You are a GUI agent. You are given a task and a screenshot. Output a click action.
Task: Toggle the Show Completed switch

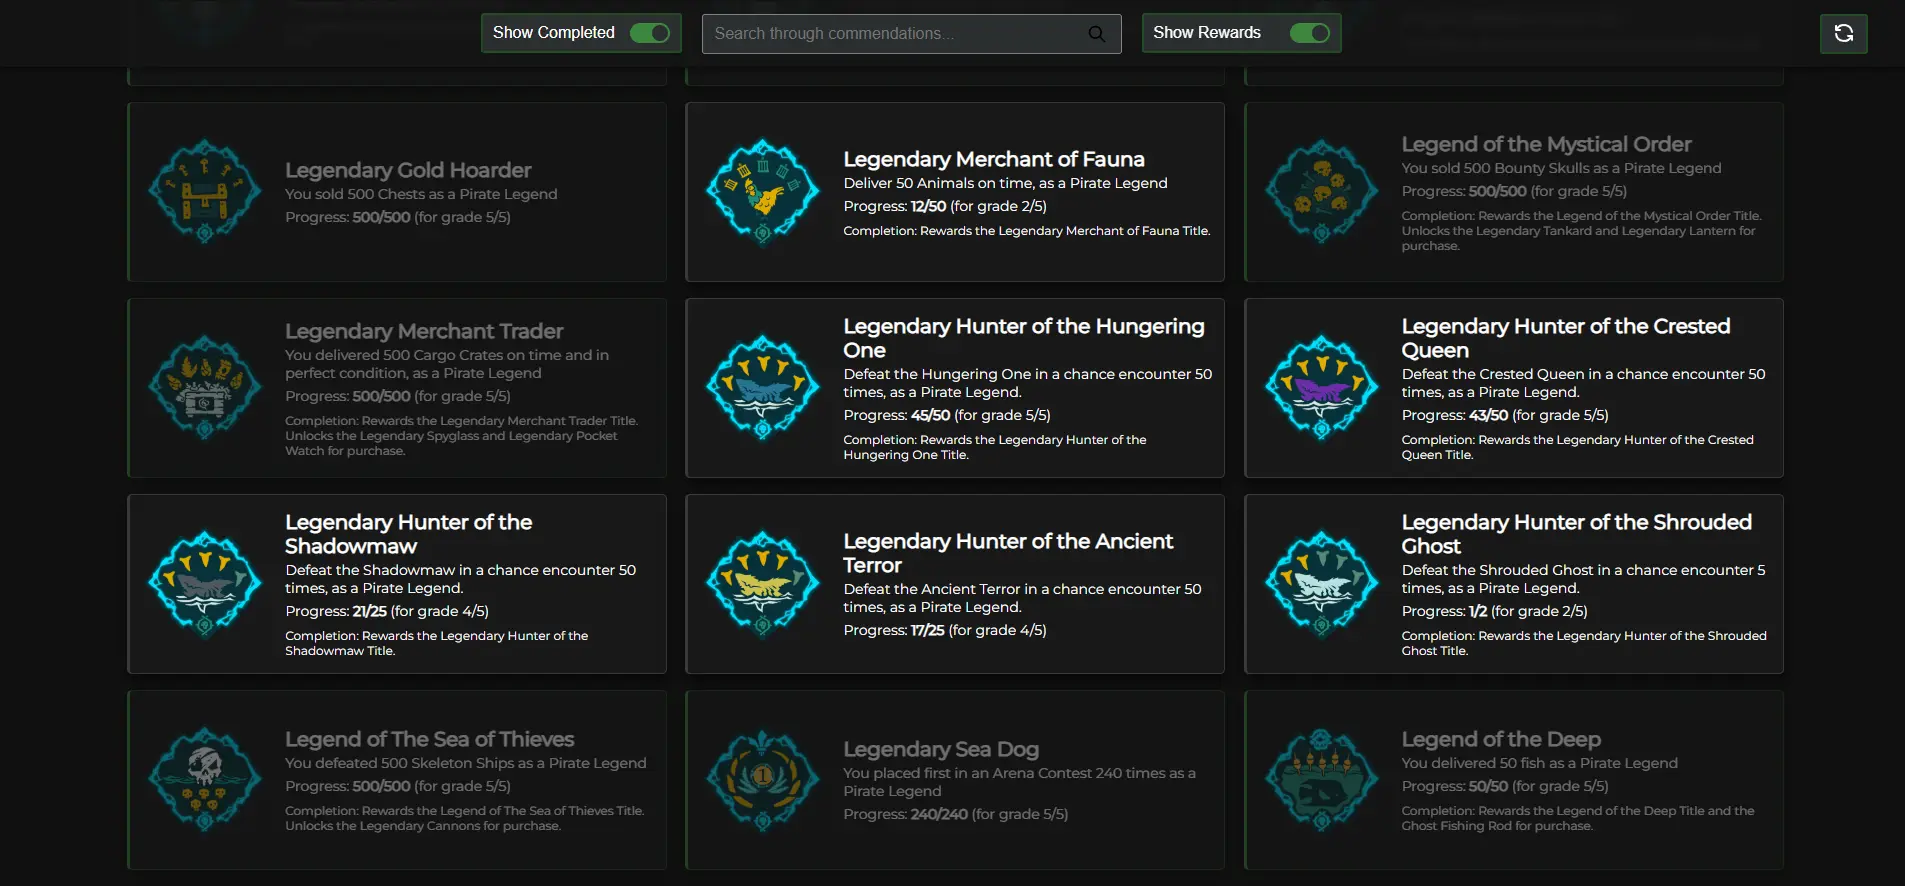coord(649,33)
